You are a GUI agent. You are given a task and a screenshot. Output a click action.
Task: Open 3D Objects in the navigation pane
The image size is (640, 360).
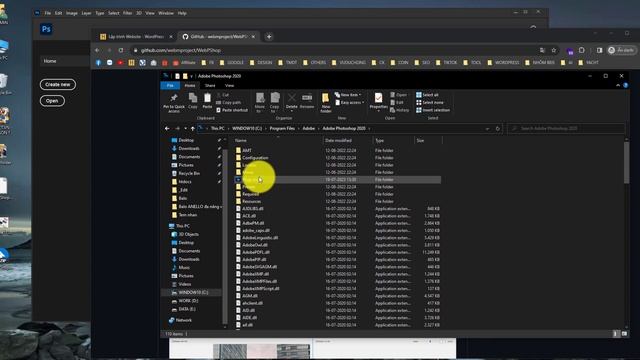tap(188, 234)
